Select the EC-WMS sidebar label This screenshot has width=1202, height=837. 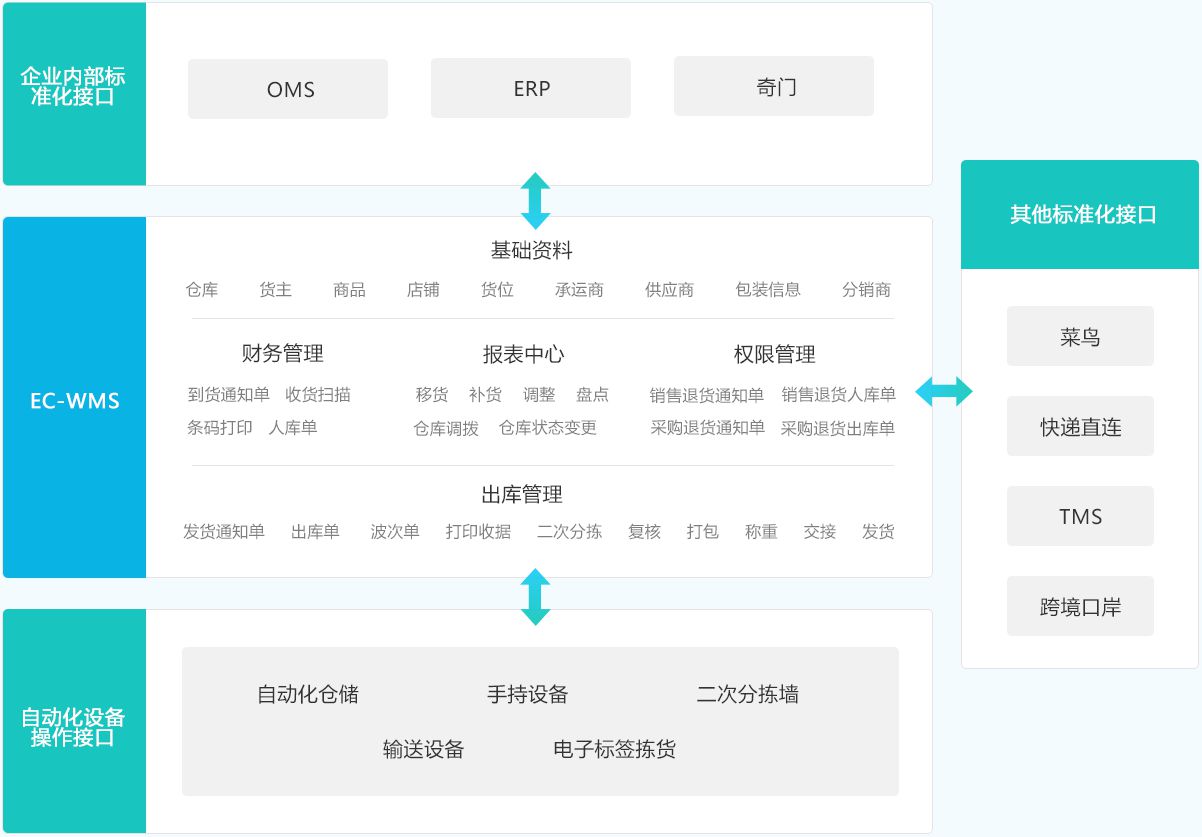[73, 401]
